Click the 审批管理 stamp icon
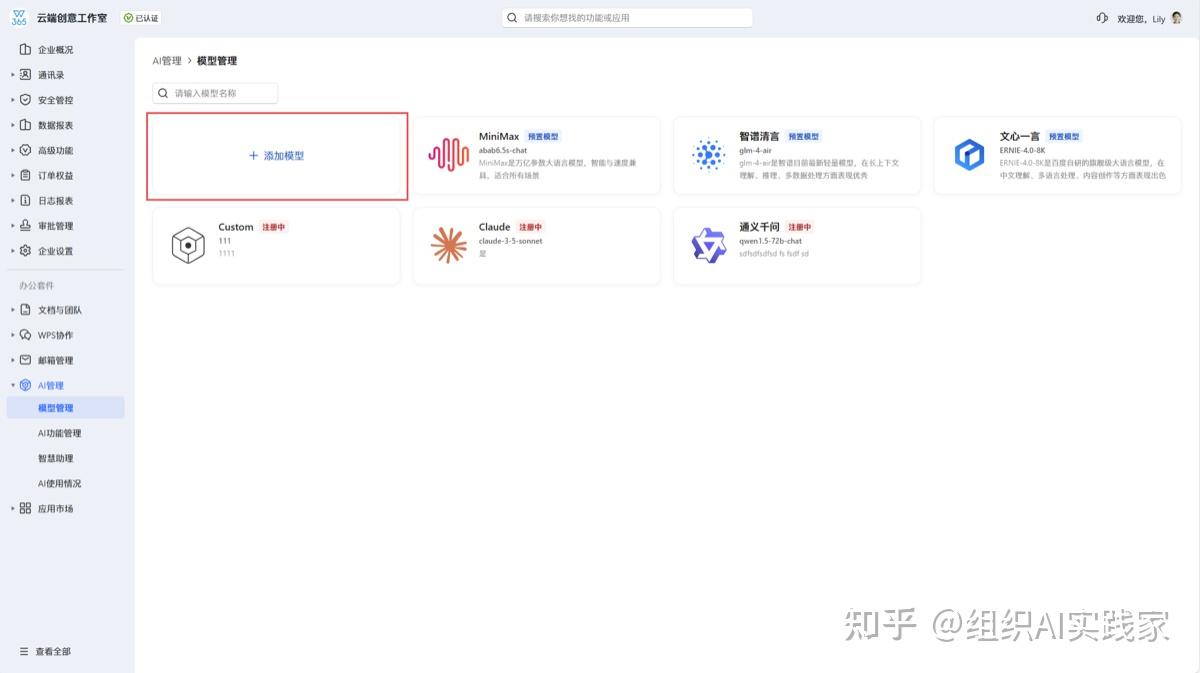 pos(26,225)
